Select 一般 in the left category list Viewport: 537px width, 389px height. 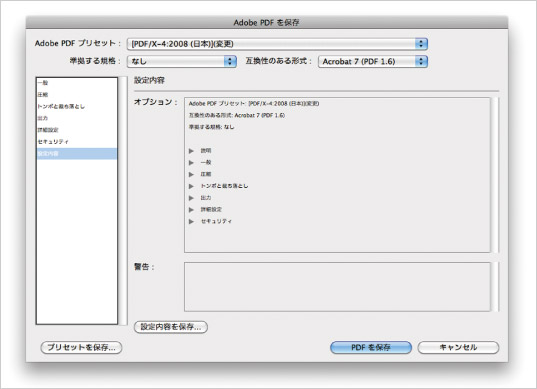(x=77, y=83)
